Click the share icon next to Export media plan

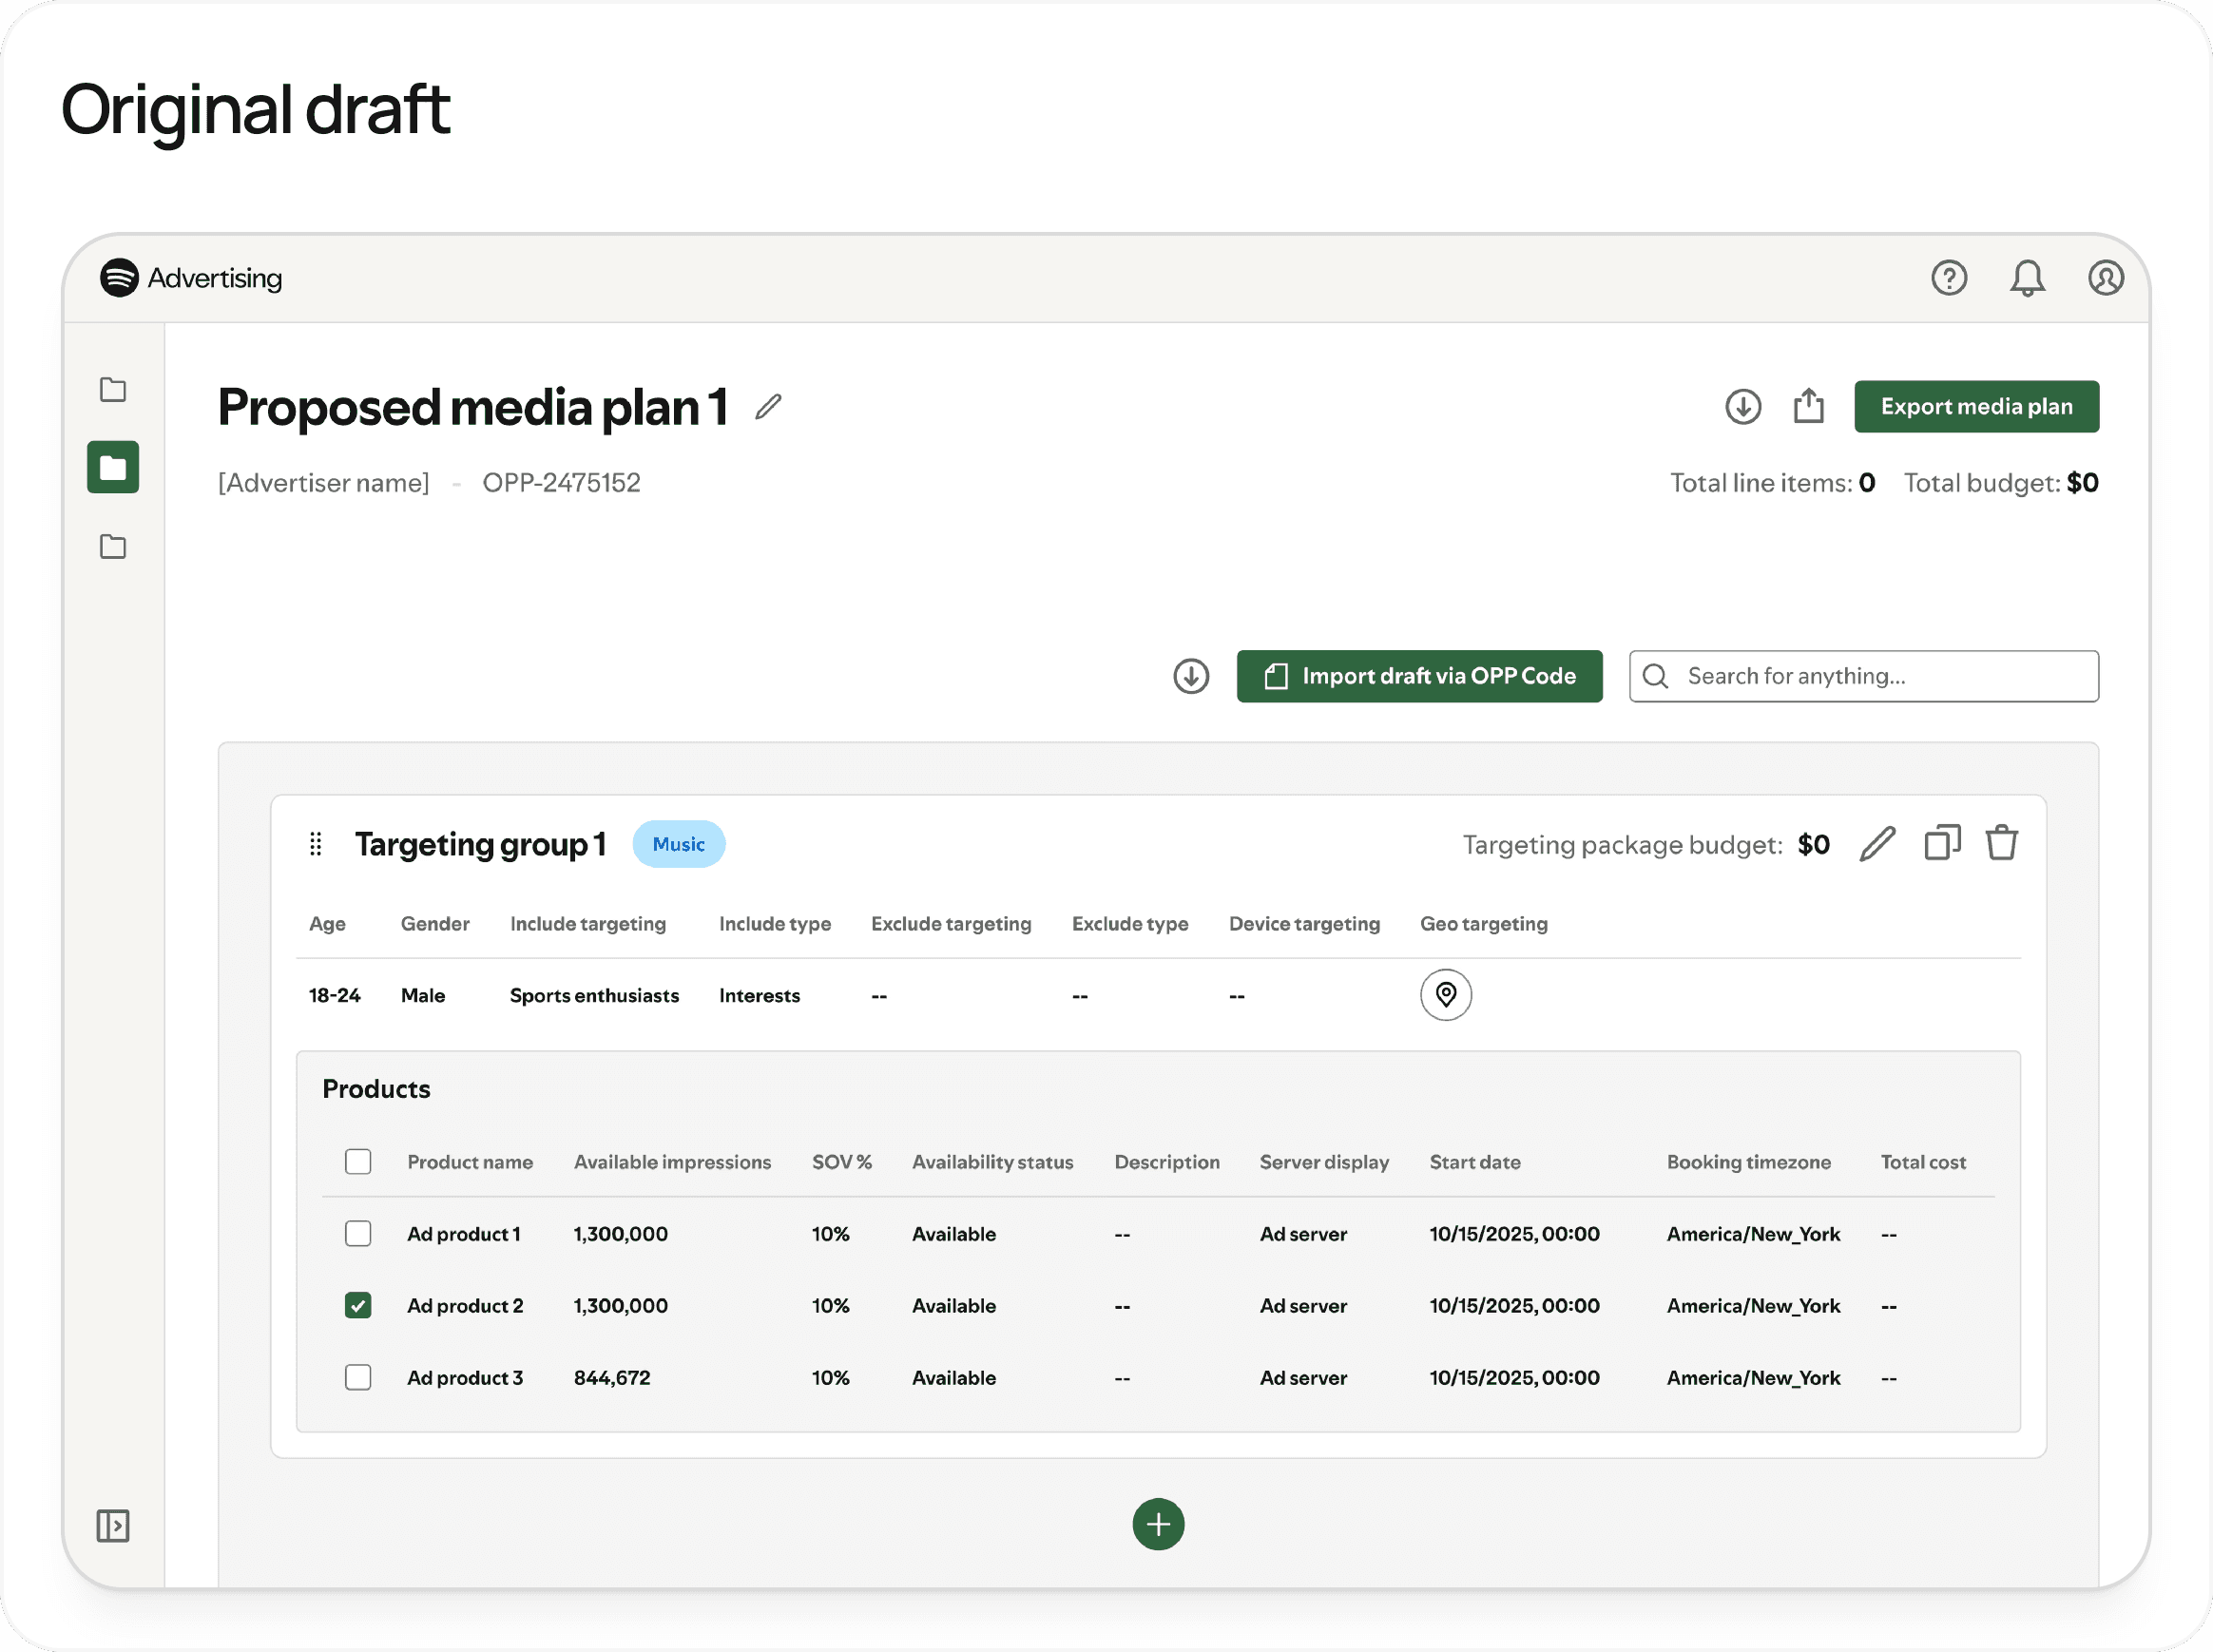pos(1808,406)
